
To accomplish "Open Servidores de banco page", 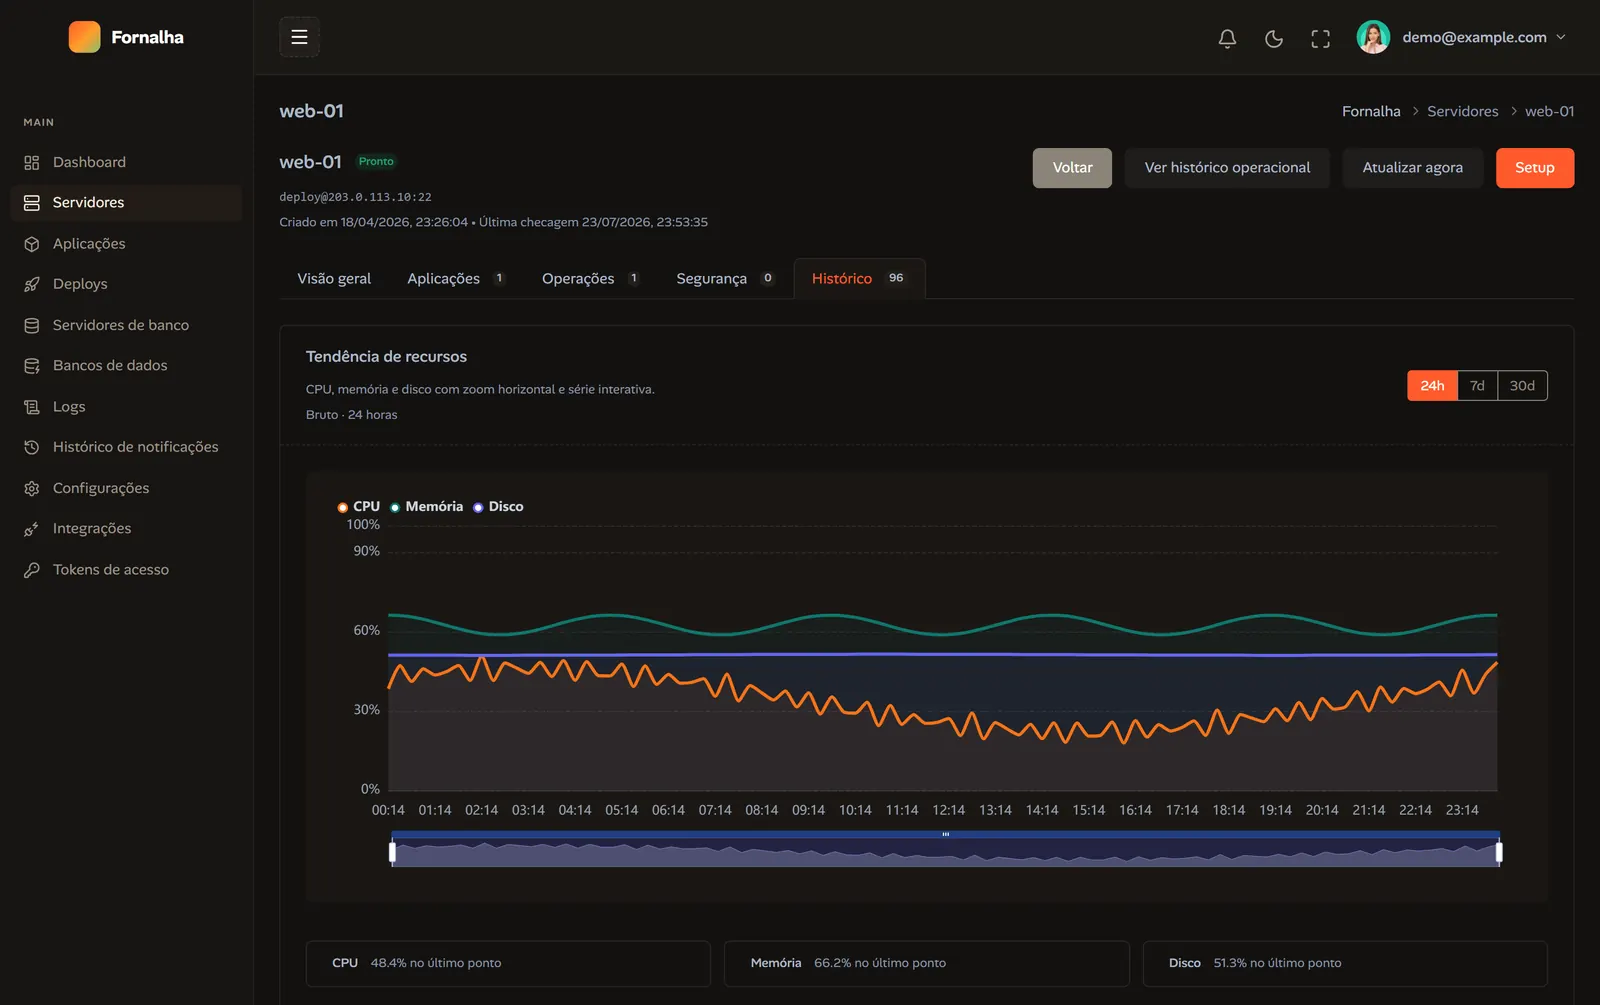I will 126,325.
